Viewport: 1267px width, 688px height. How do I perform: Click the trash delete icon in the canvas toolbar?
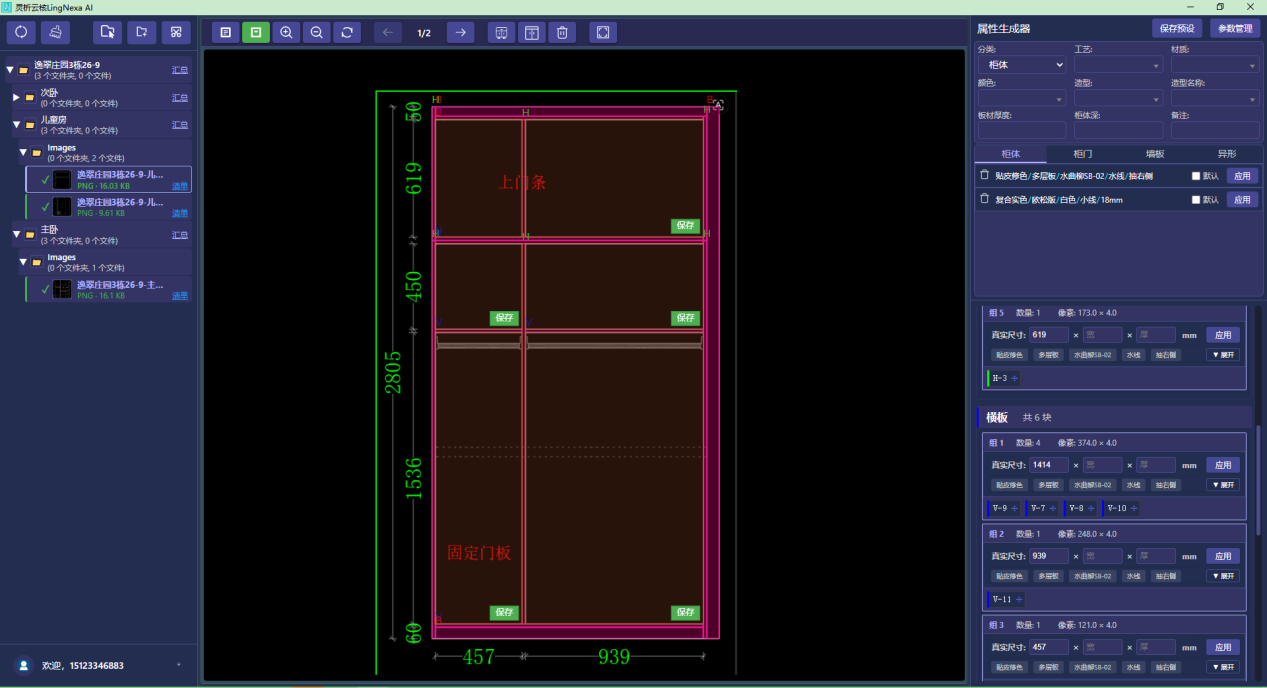pos(562,33)
